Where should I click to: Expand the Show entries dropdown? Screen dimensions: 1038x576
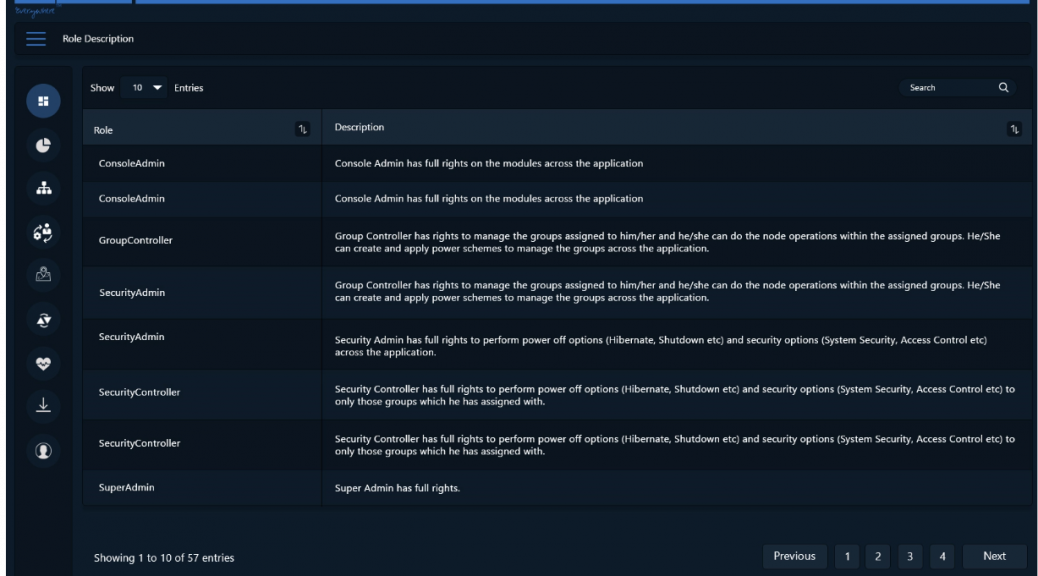tap(144, 87)
